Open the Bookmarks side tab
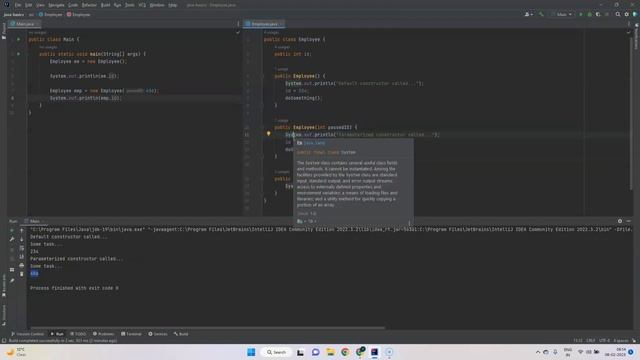The image size is (640, 360). coord(4,286)
